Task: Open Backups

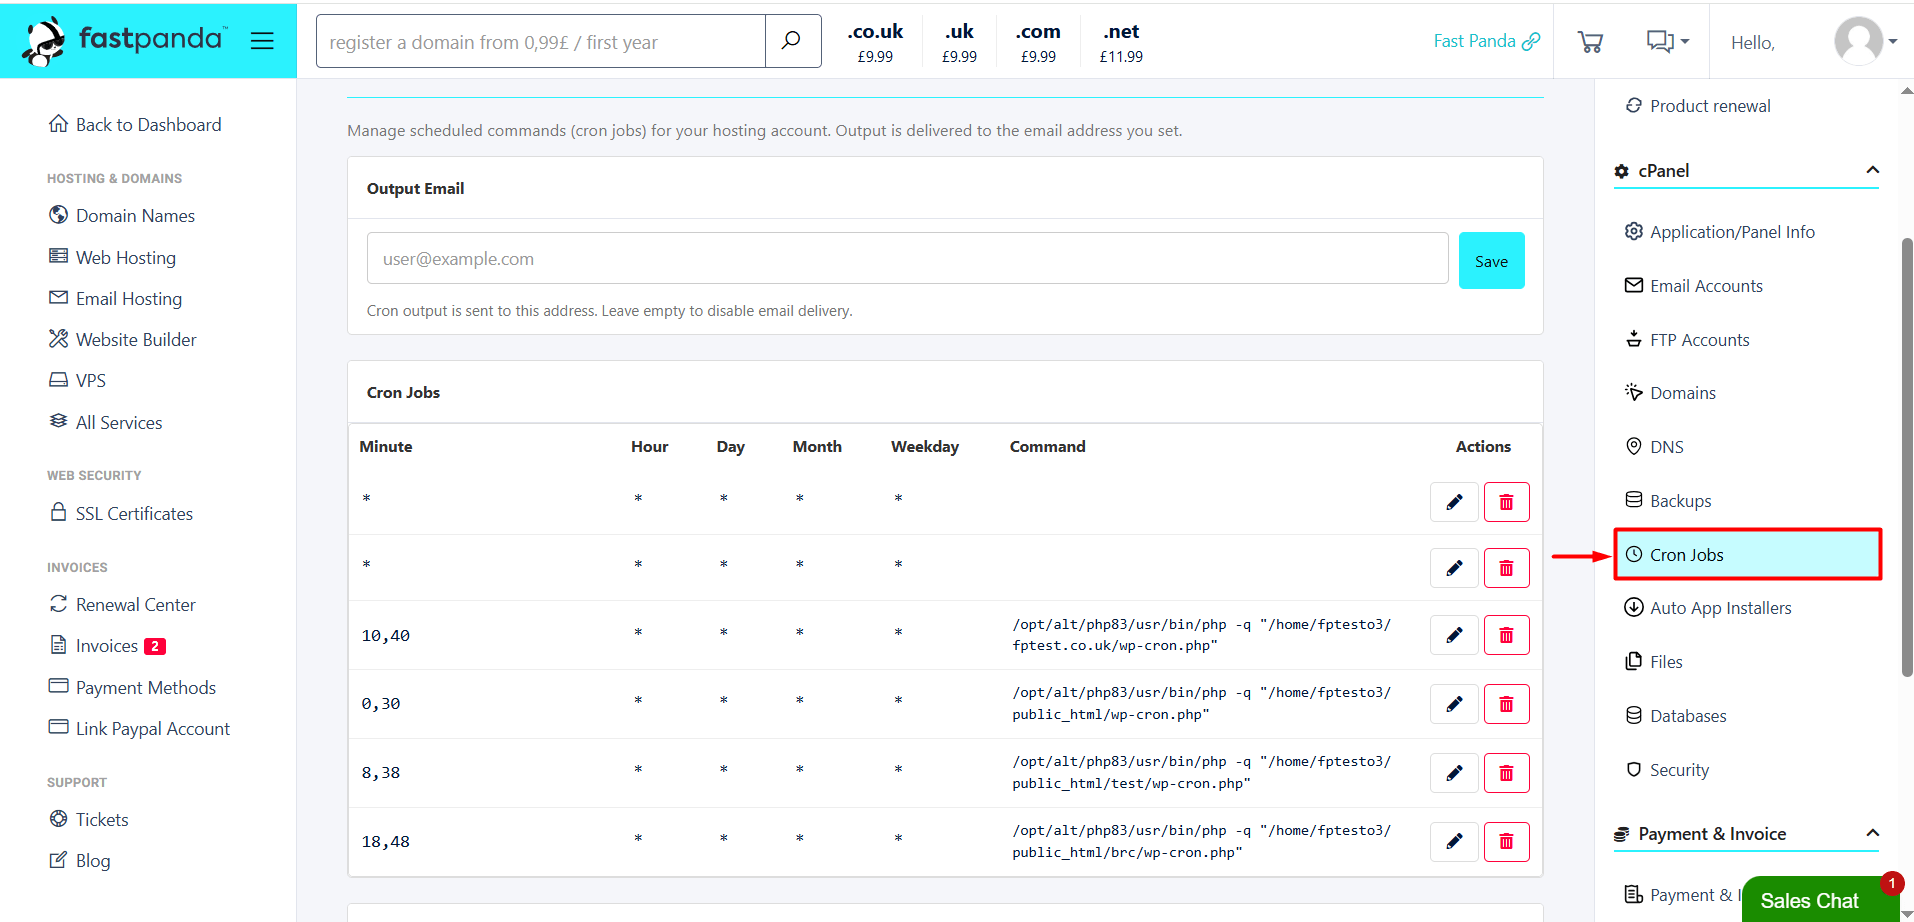Action: pyautogui.click(x=1668, y=500)
